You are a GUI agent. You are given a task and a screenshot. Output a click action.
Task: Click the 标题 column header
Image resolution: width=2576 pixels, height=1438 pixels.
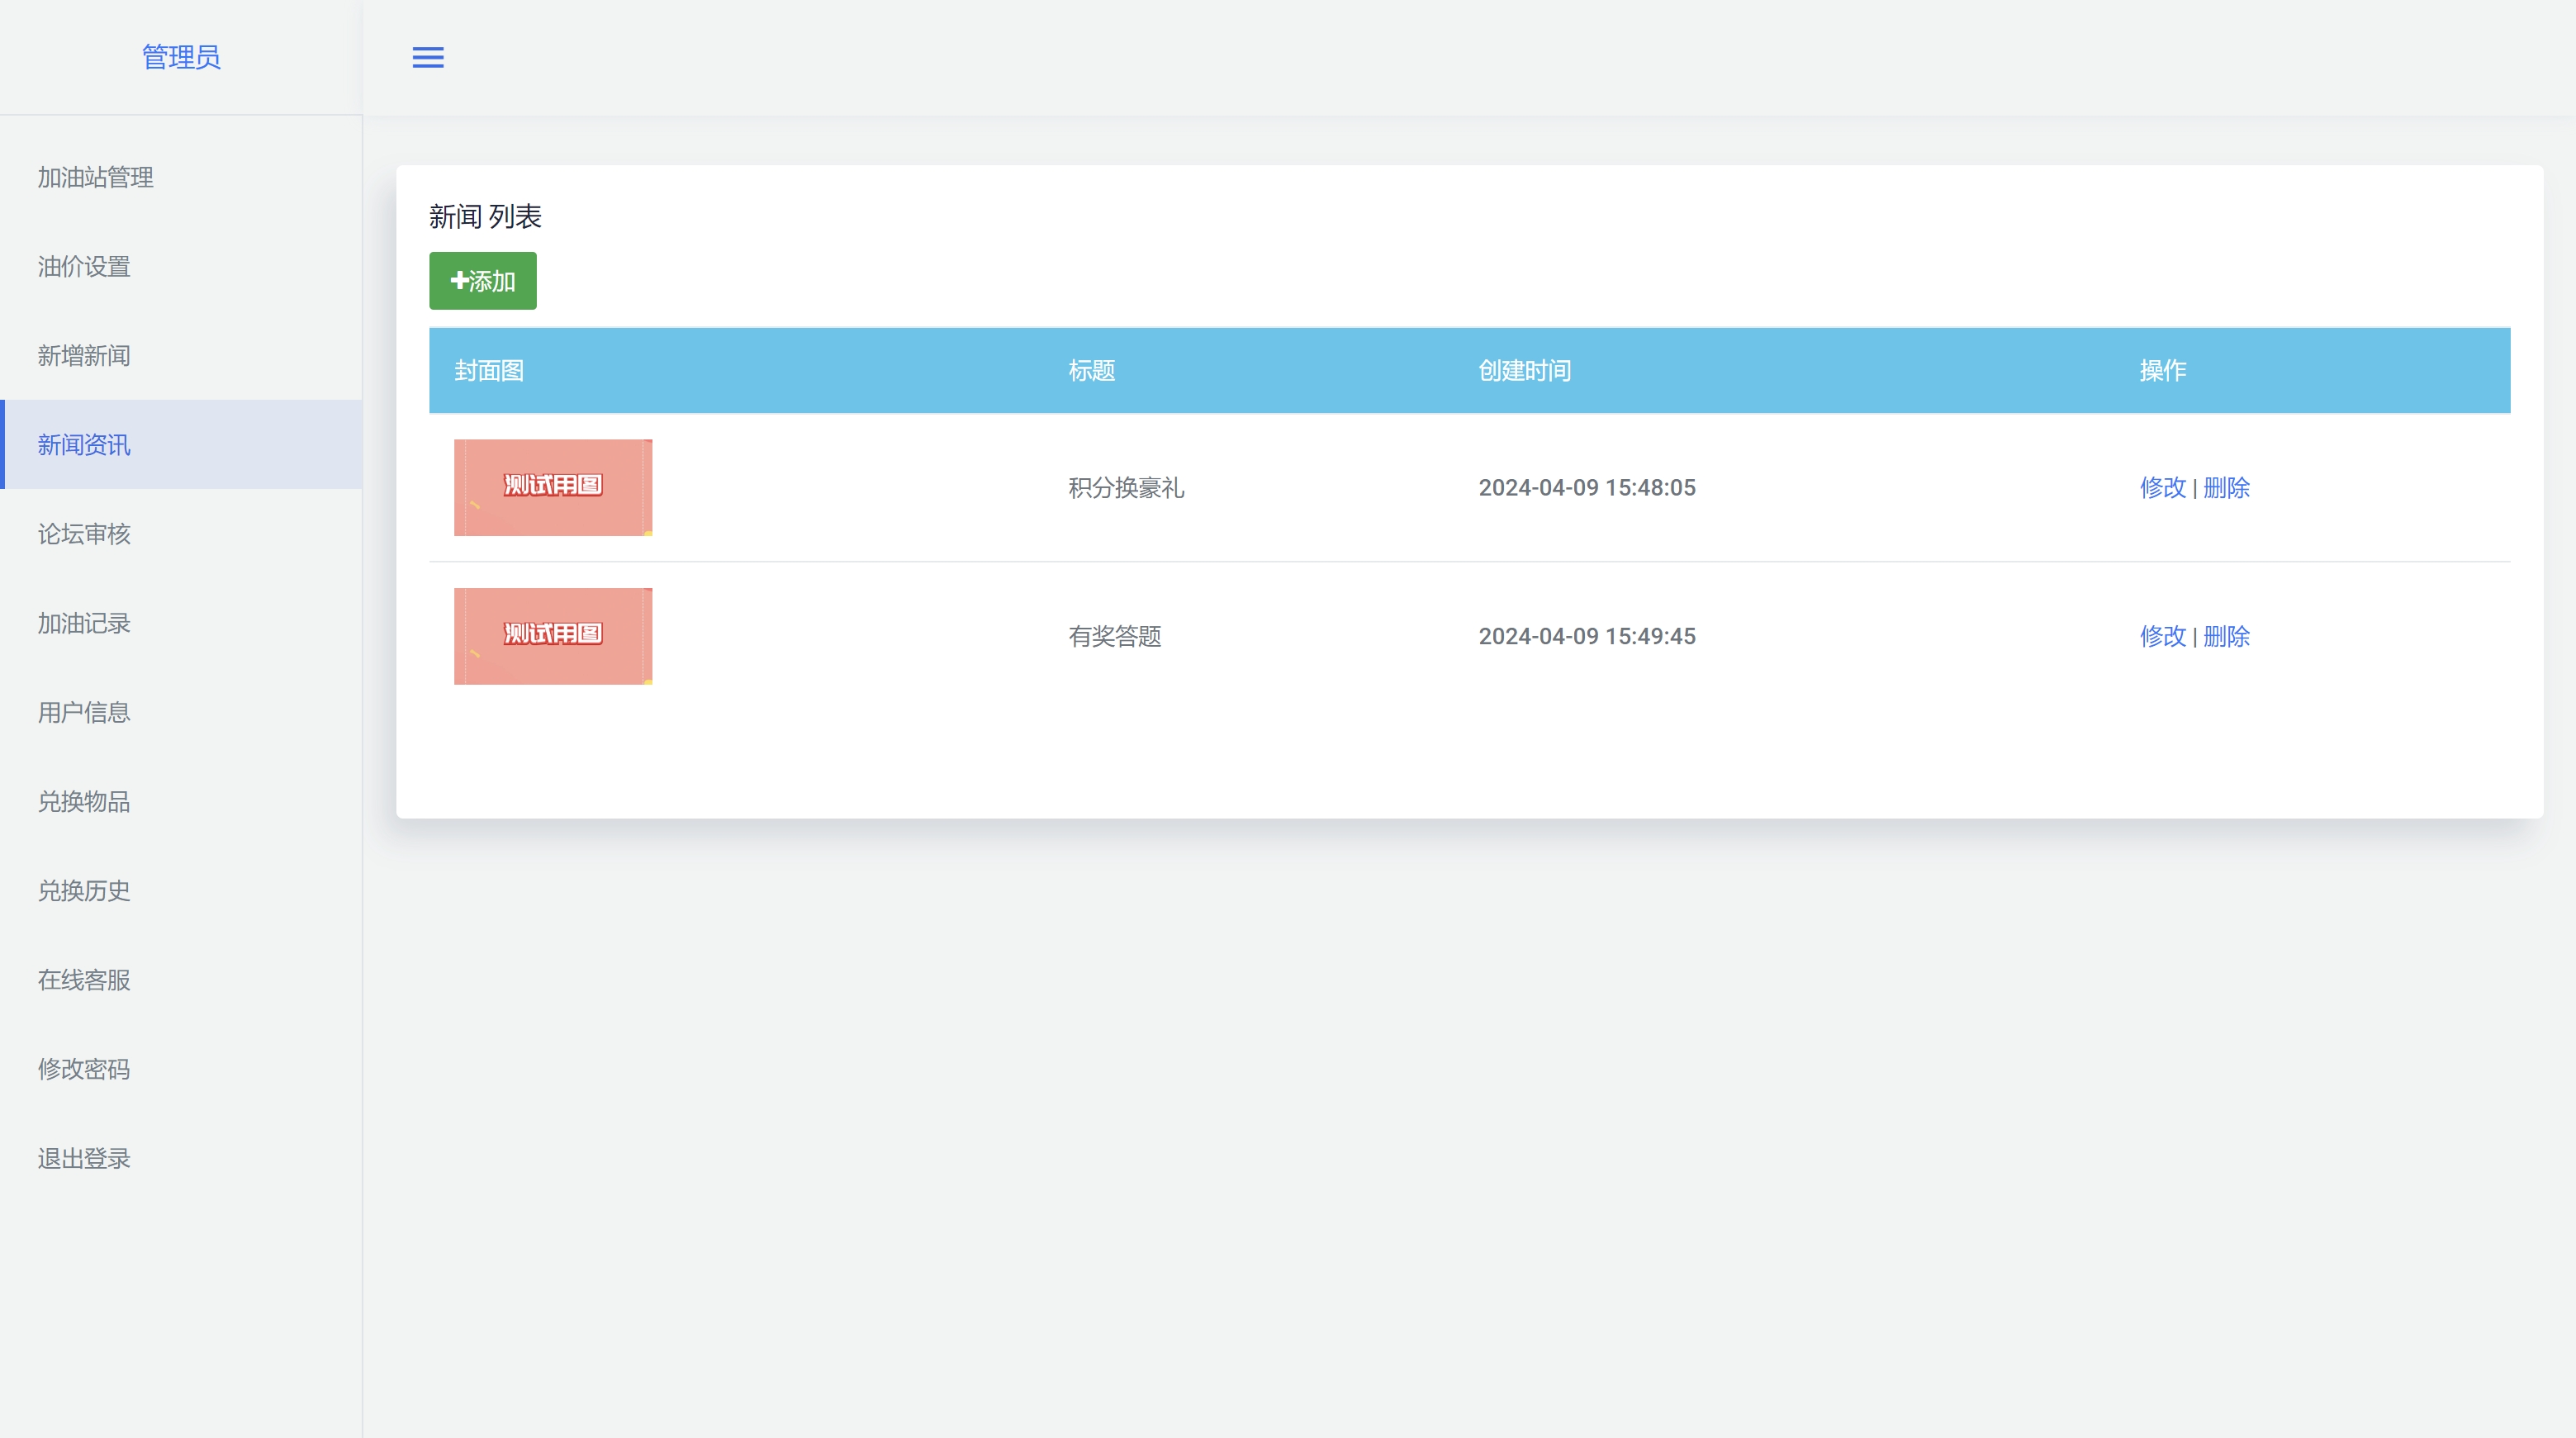[1091, 371]
